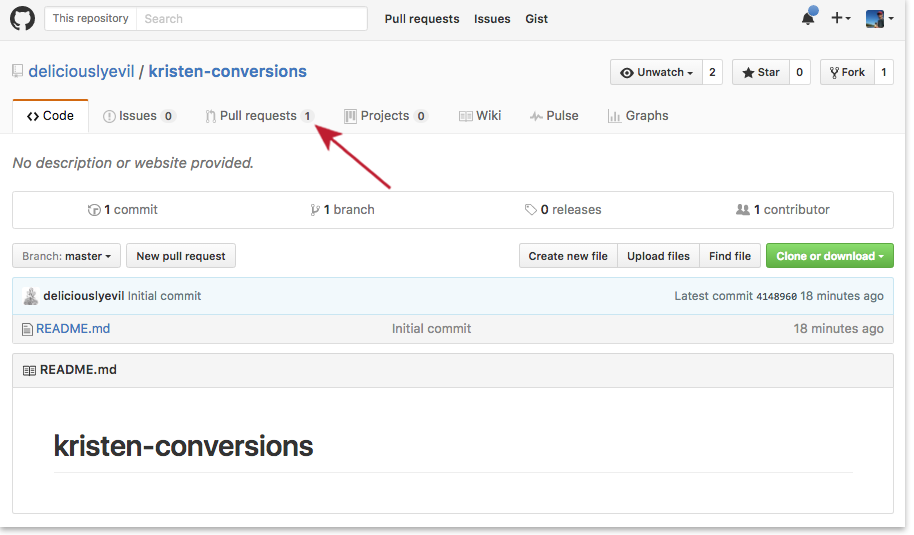View watchers count 2
The image size is (914, 535).
(712, 72)
